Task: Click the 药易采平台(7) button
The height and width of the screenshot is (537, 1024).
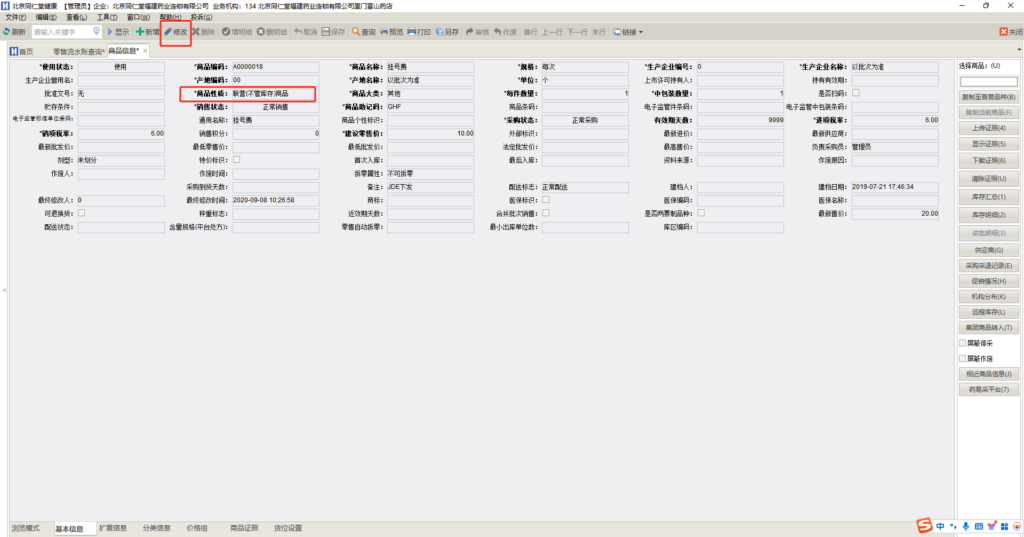Action: click(x=988, y=389)
